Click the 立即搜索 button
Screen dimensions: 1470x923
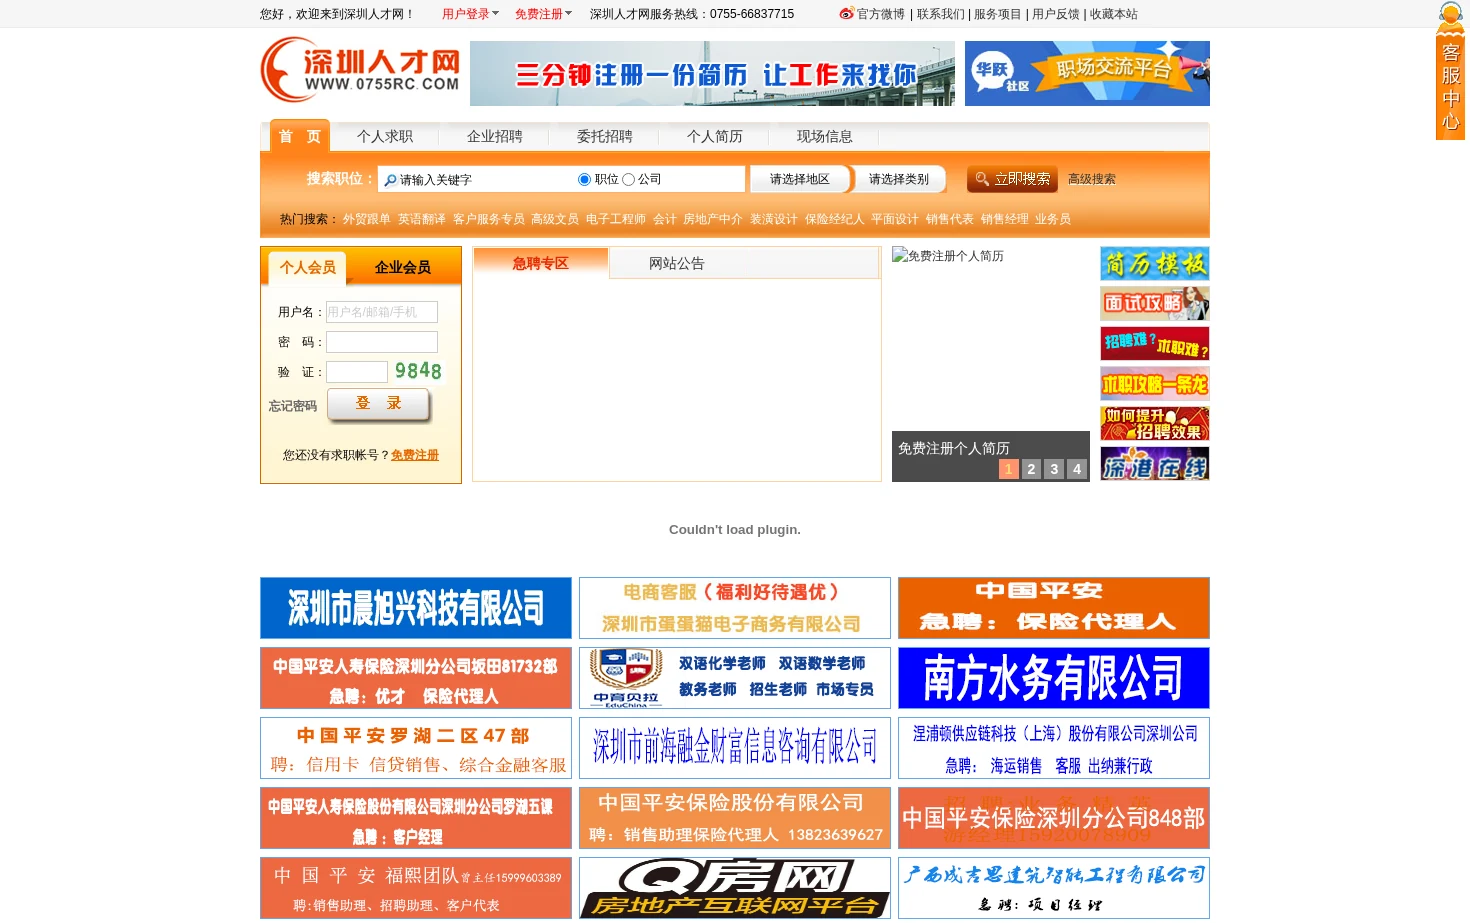(x=1013, y=179)
